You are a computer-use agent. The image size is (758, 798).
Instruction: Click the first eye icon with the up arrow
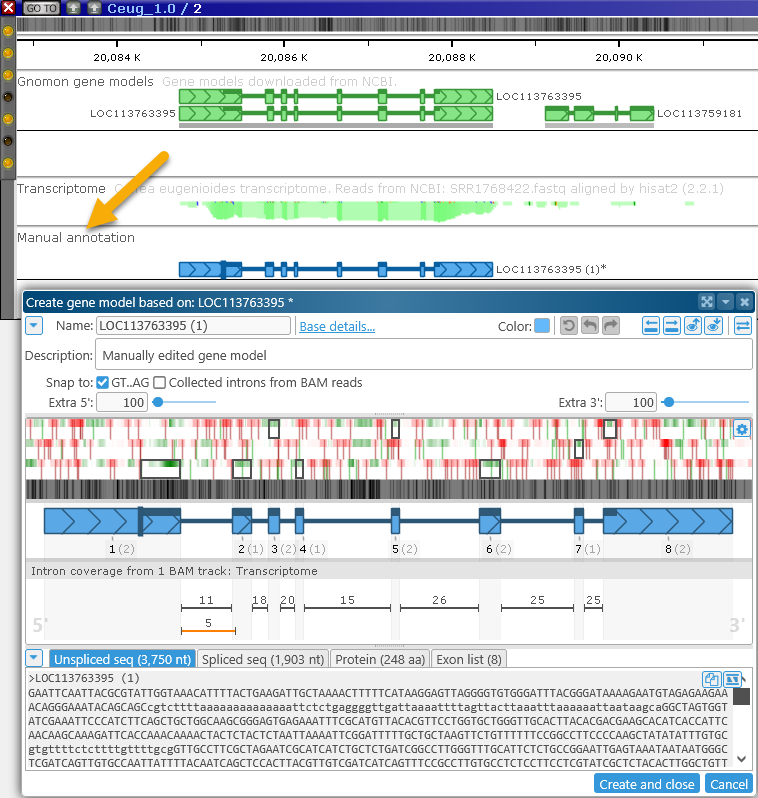coord(692,326)
